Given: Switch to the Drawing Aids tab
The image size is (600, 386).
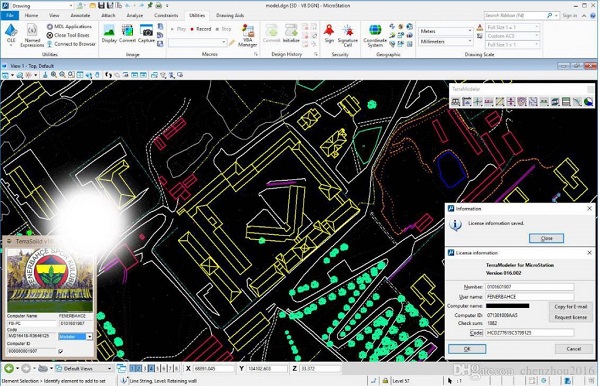Looking at the screenshot, I should pyautogui.click(x=230, y=15).
